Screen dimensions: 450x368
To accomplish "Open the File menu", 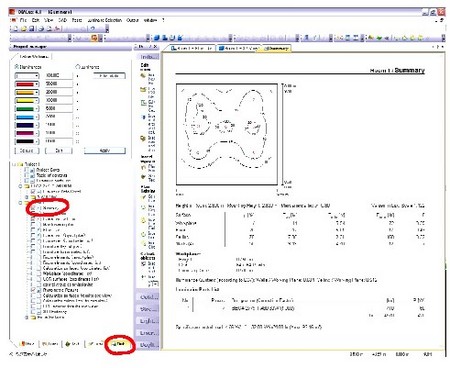I will pyautogui.click(x=23, y=20).
